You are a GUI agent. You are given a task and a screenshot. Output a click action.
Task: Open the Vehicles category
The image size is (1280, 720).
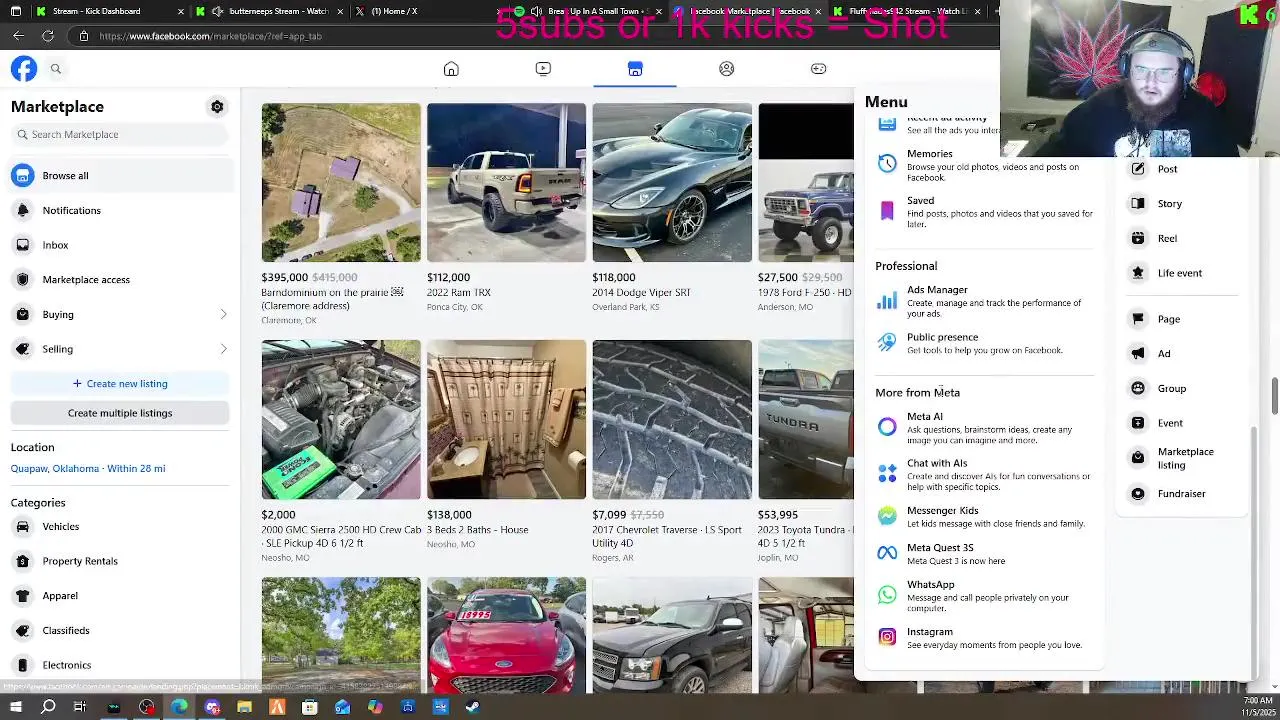[120, 526]
